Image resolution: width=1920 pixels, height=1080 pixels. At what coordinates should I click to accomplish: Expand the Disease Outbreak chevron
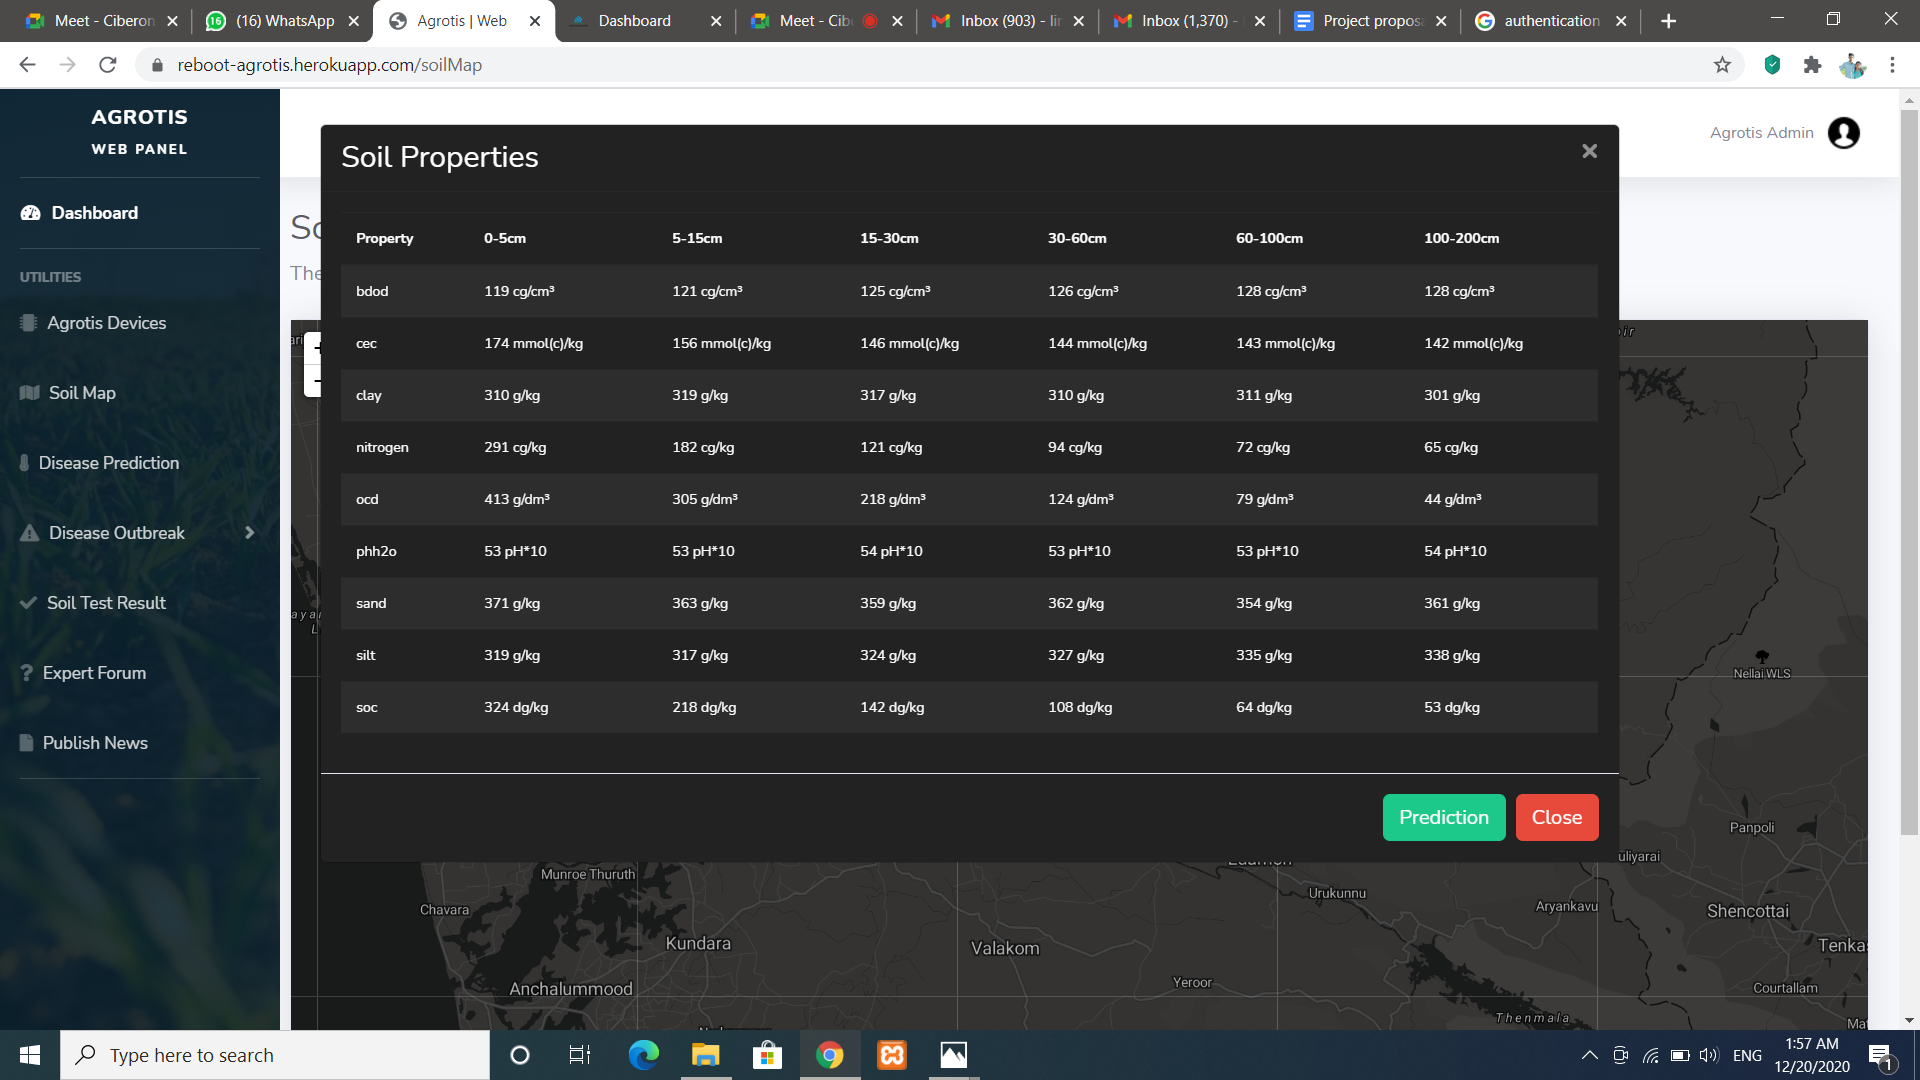tap(249, 533)
